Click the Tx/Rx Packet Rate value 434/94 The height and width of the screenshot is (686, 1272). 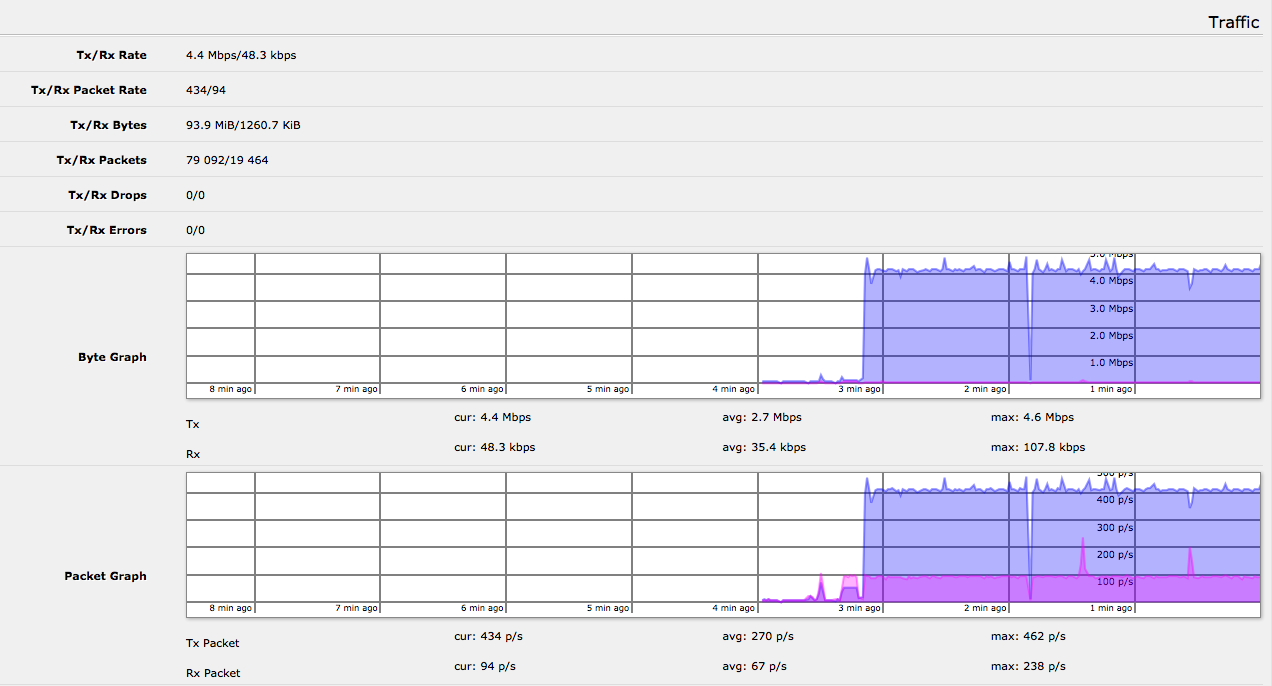point(204,90)
